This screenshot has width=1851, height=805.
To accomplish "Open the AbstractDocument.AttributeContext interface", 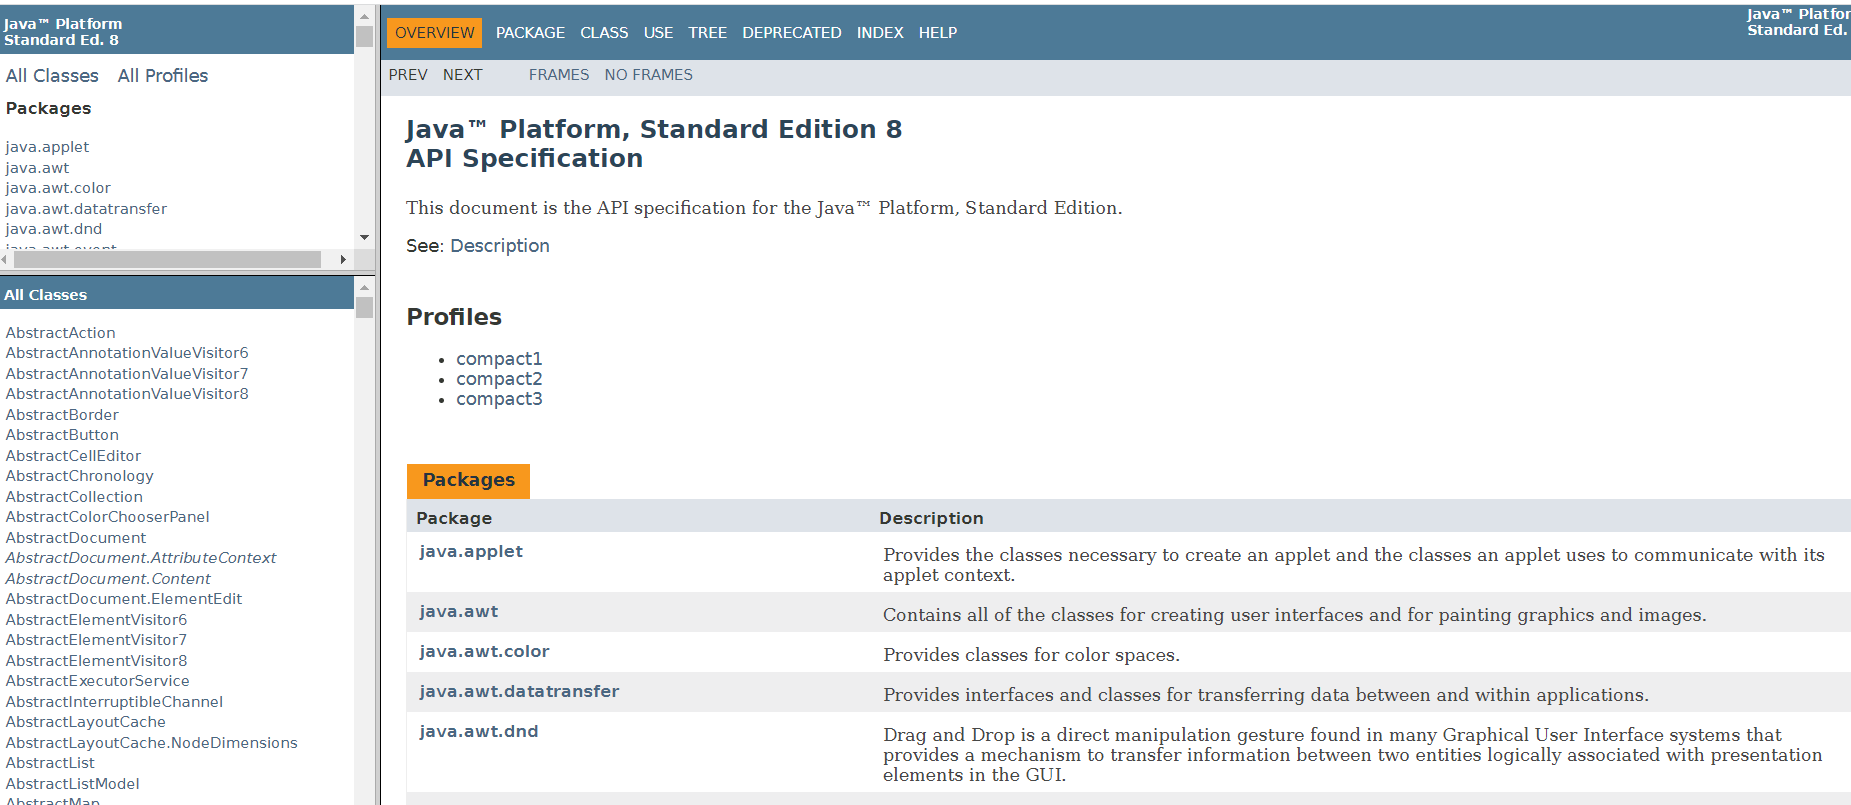I will pyautogui.click(x=141, y=558).
